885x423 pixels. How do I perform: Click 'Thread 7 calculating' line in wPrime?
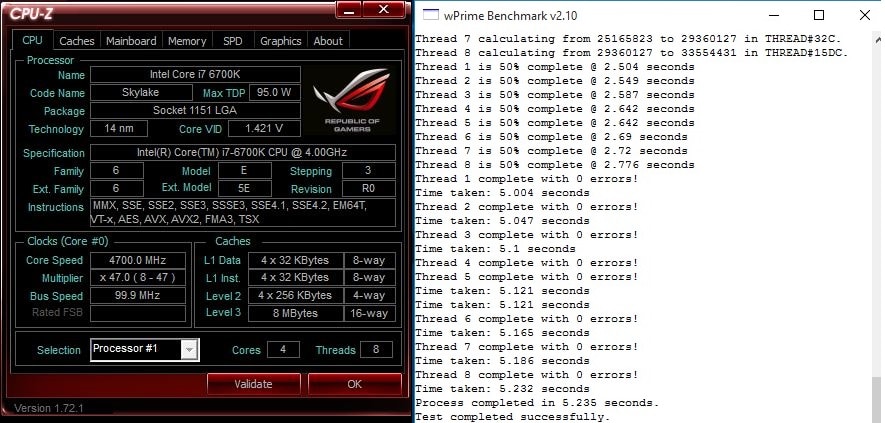pos(628,39)
